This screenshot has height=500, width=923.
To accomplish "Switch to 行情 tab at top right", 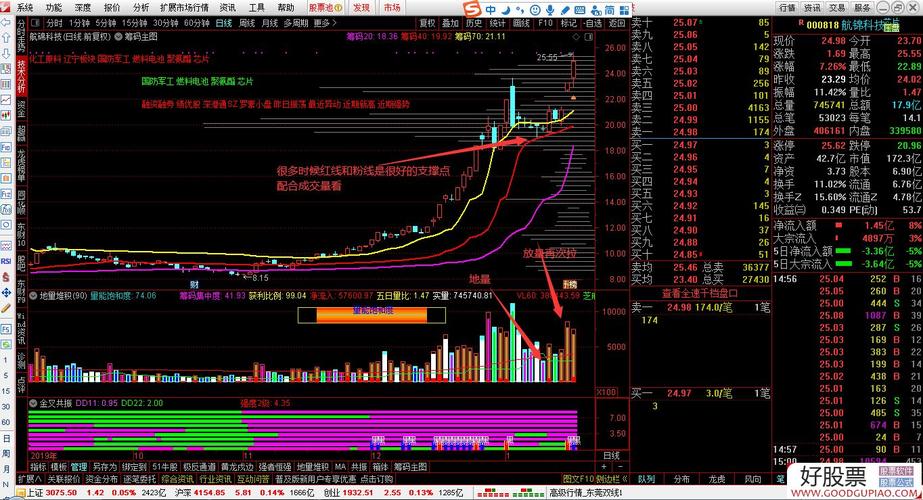I will point(787,8).
